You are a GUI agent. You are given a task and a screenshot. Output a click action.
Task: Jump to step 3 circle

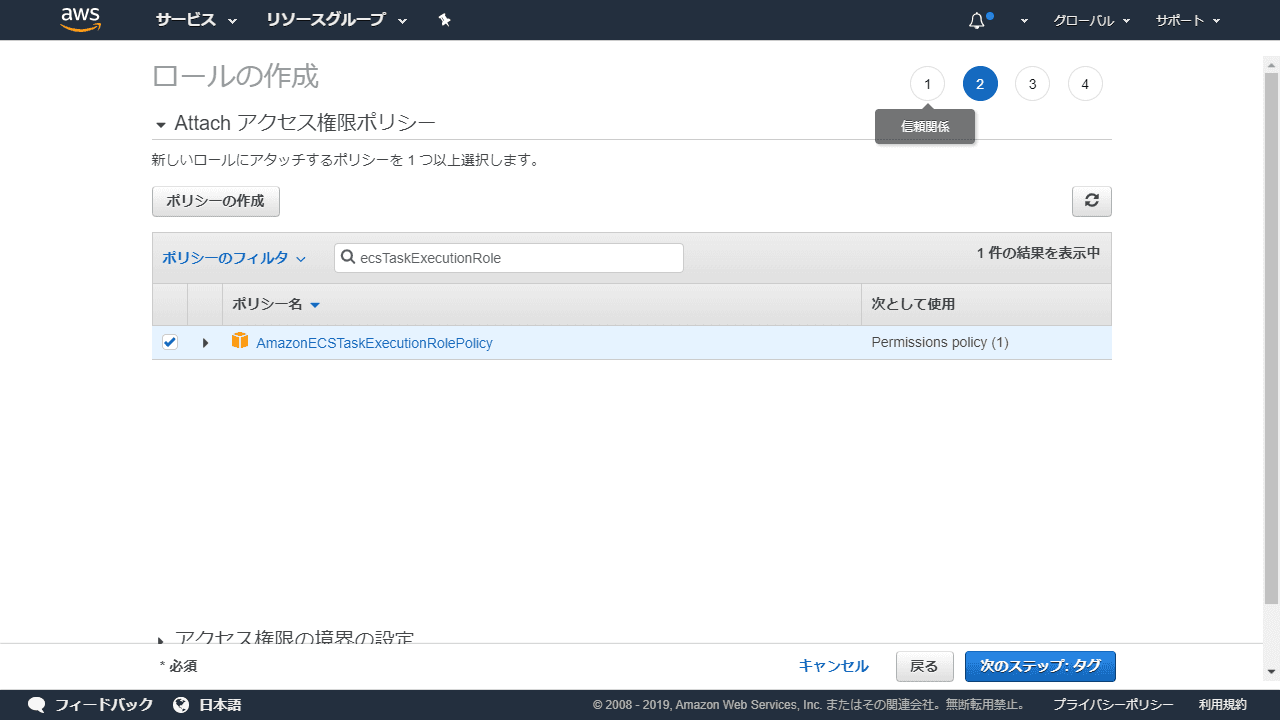click(1032, 84)
